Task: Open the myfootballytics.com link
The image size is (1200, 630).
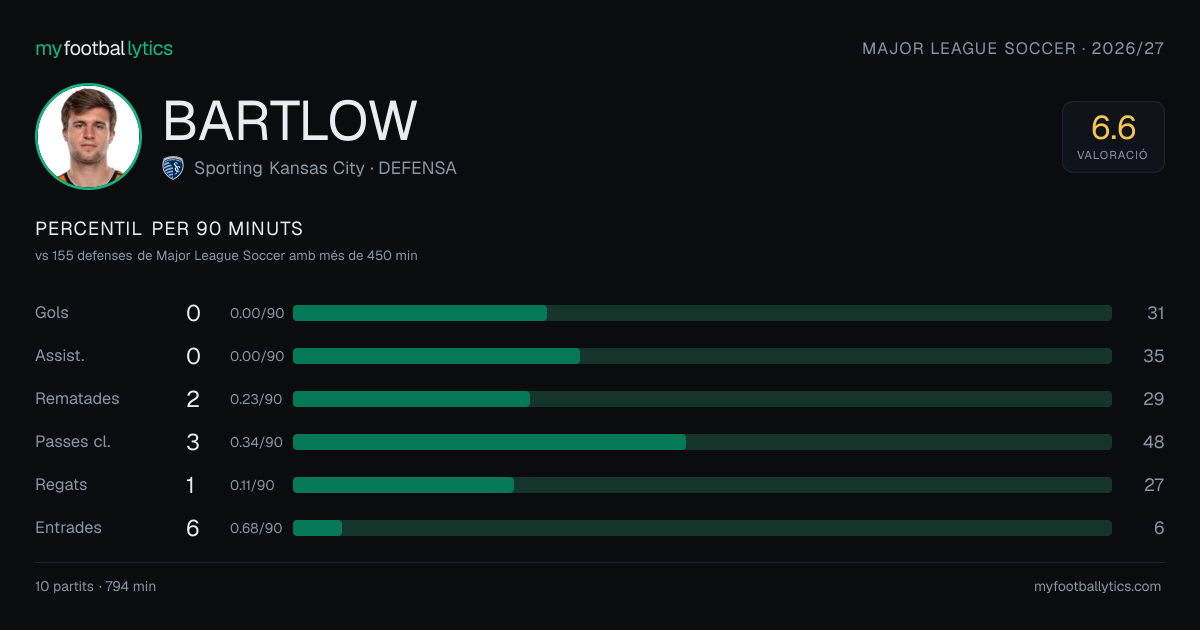Action: [x=1097, y=587]
